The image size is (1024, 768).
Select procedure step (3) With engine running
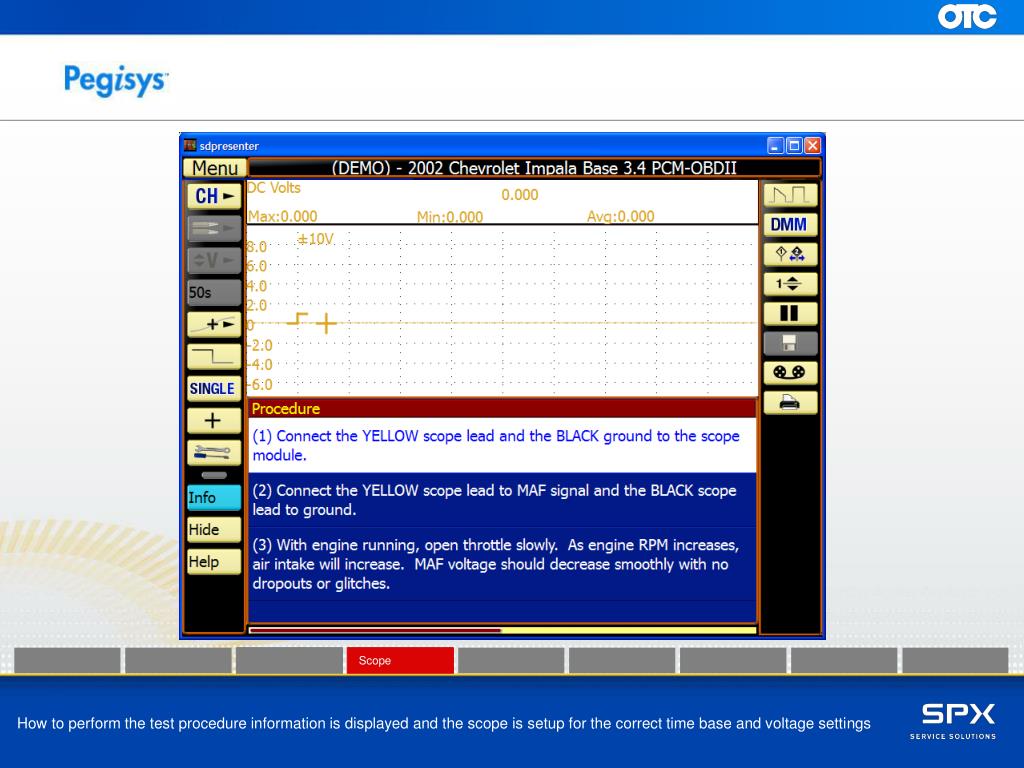[x=502, y=564]
